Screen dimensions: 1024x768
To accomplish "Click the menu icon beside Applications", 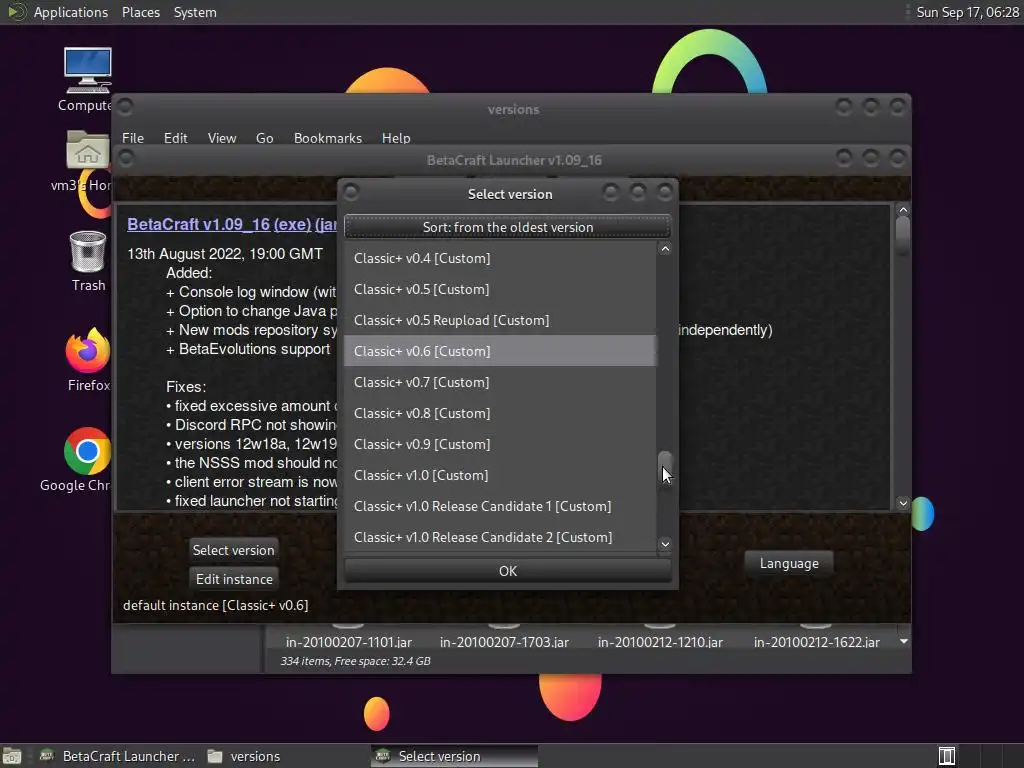I will point(16,12).
